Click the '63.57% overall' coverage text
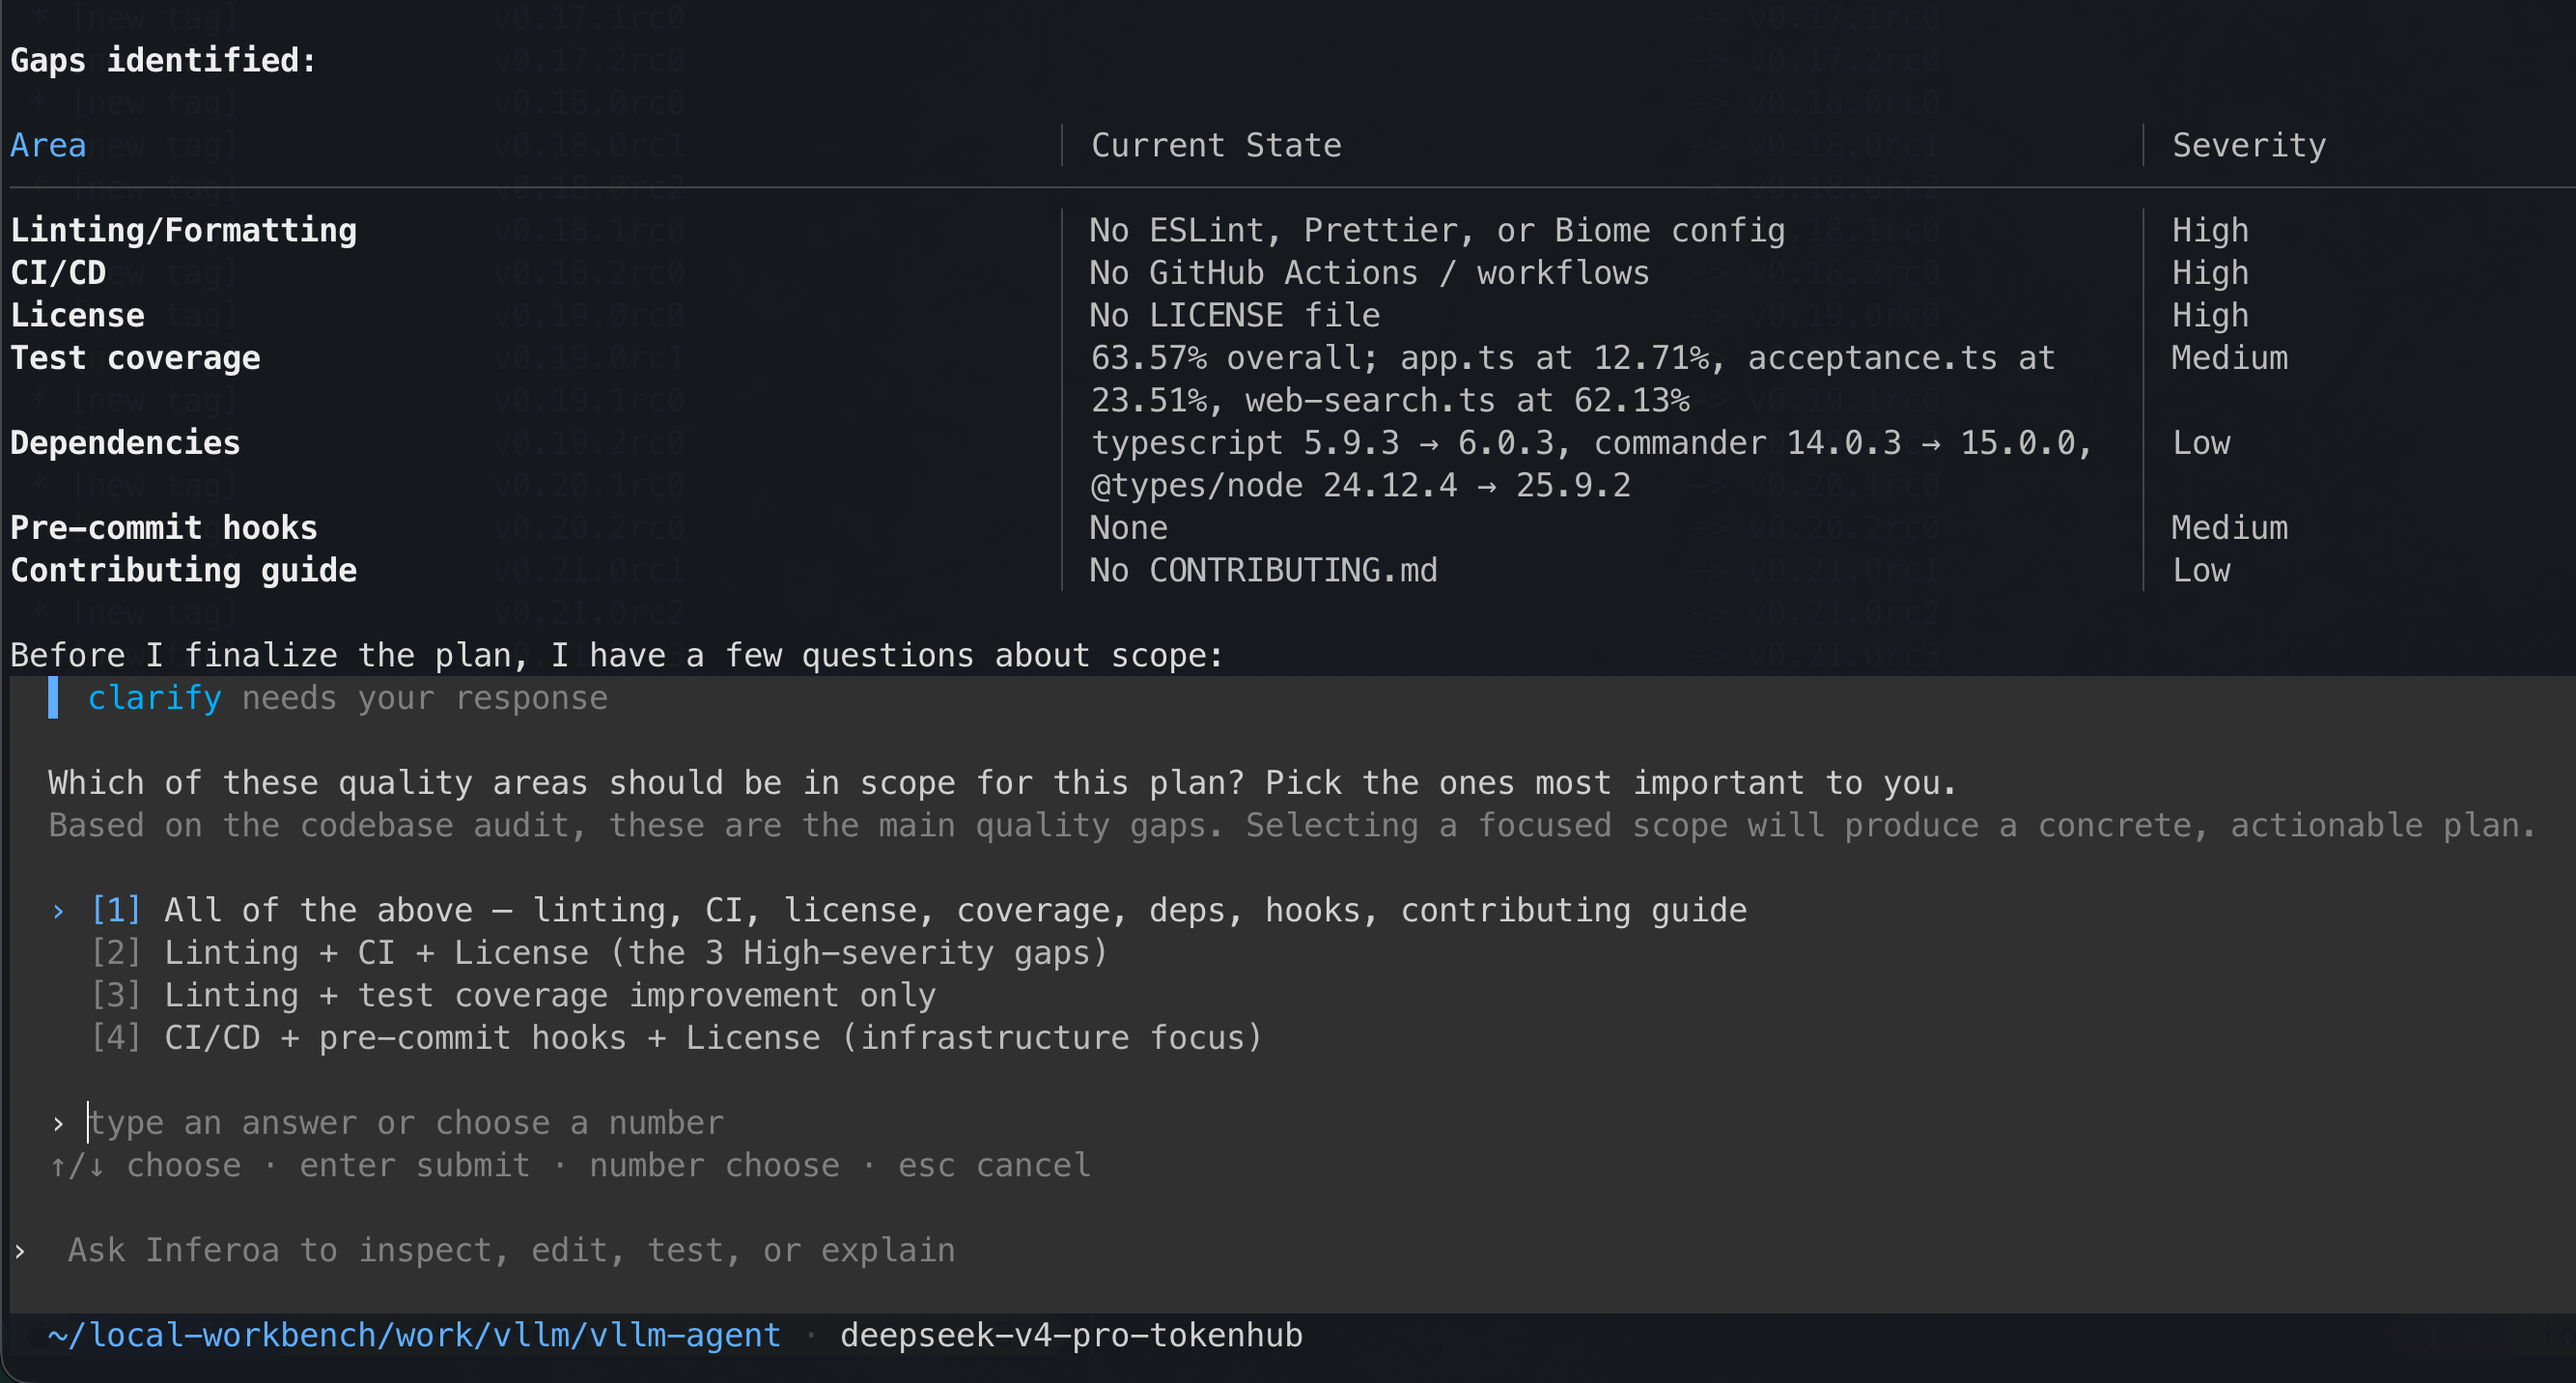 click(x=1235, y=357)
